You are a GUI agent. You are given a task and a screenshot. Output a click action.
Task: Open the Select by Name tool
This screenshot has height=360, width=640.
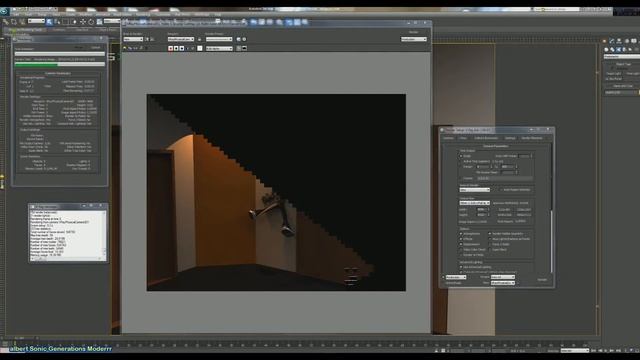click(x=57, y=22)
